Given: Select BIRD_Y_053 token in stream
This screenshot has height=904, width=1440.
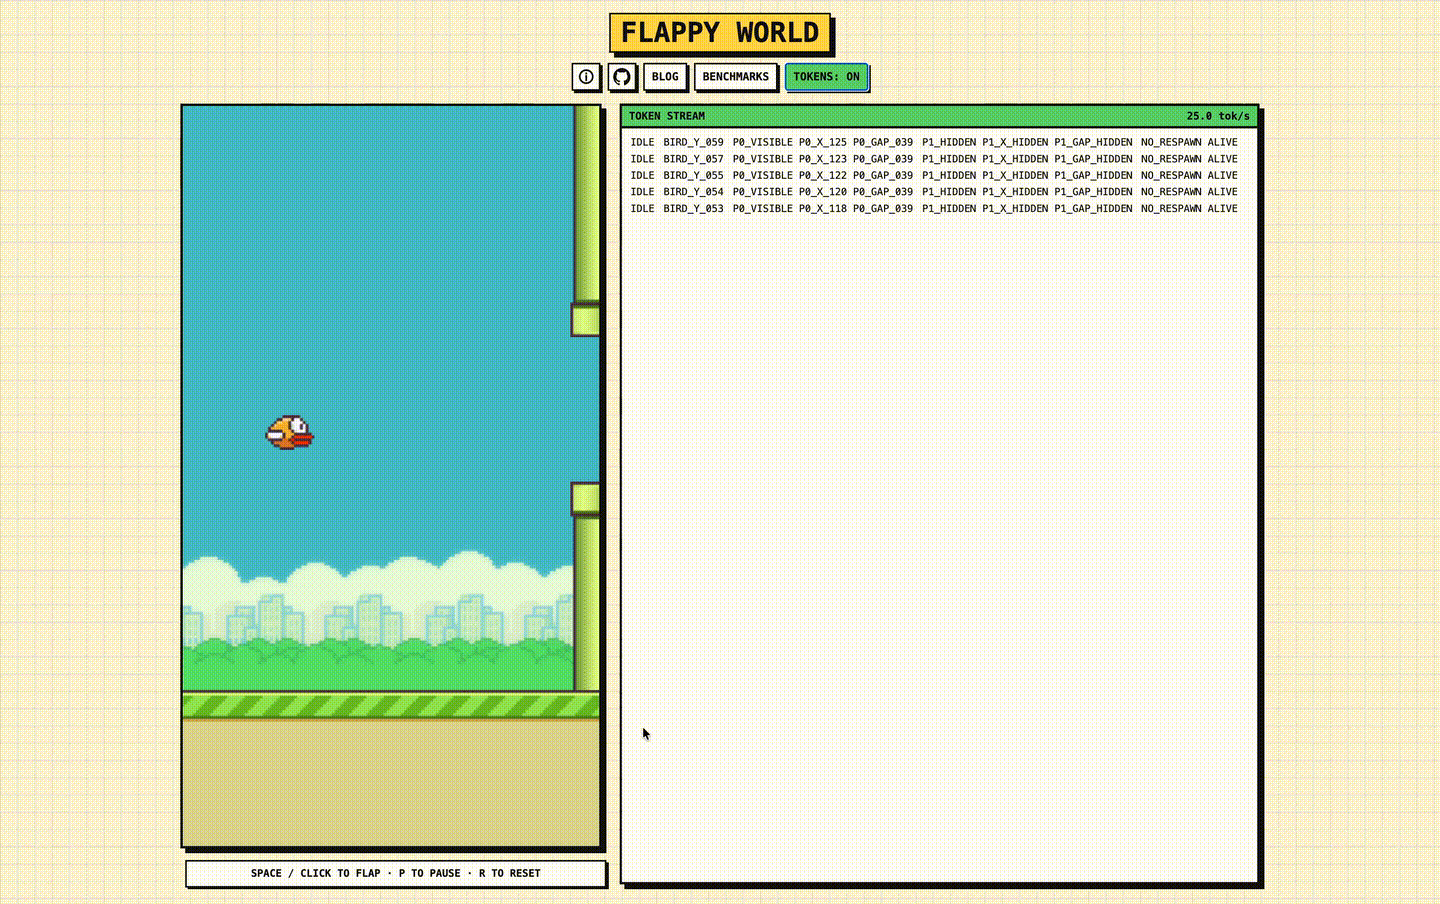Looking at the screenshot, I should click(693, 209).
